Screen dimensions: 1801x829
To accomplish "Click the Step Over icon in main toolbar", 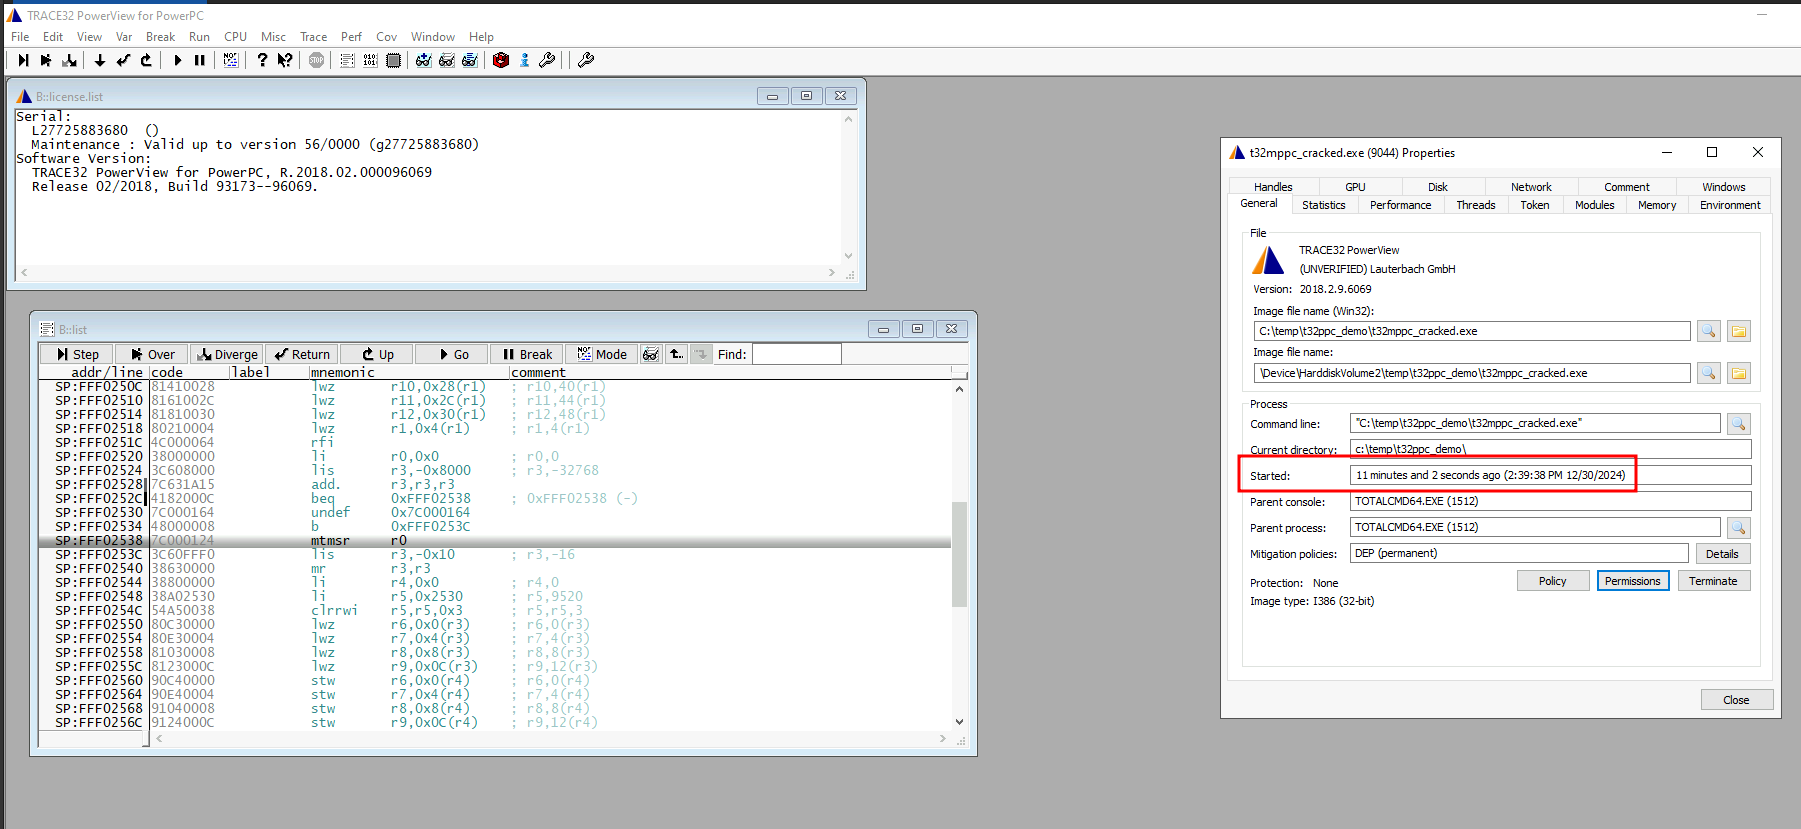I will tap(46, 60).
